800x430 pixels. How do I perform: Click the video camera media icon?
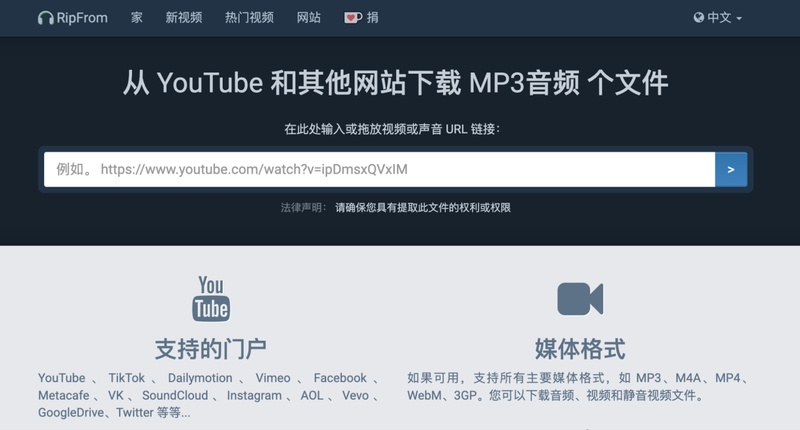(580, 299)
